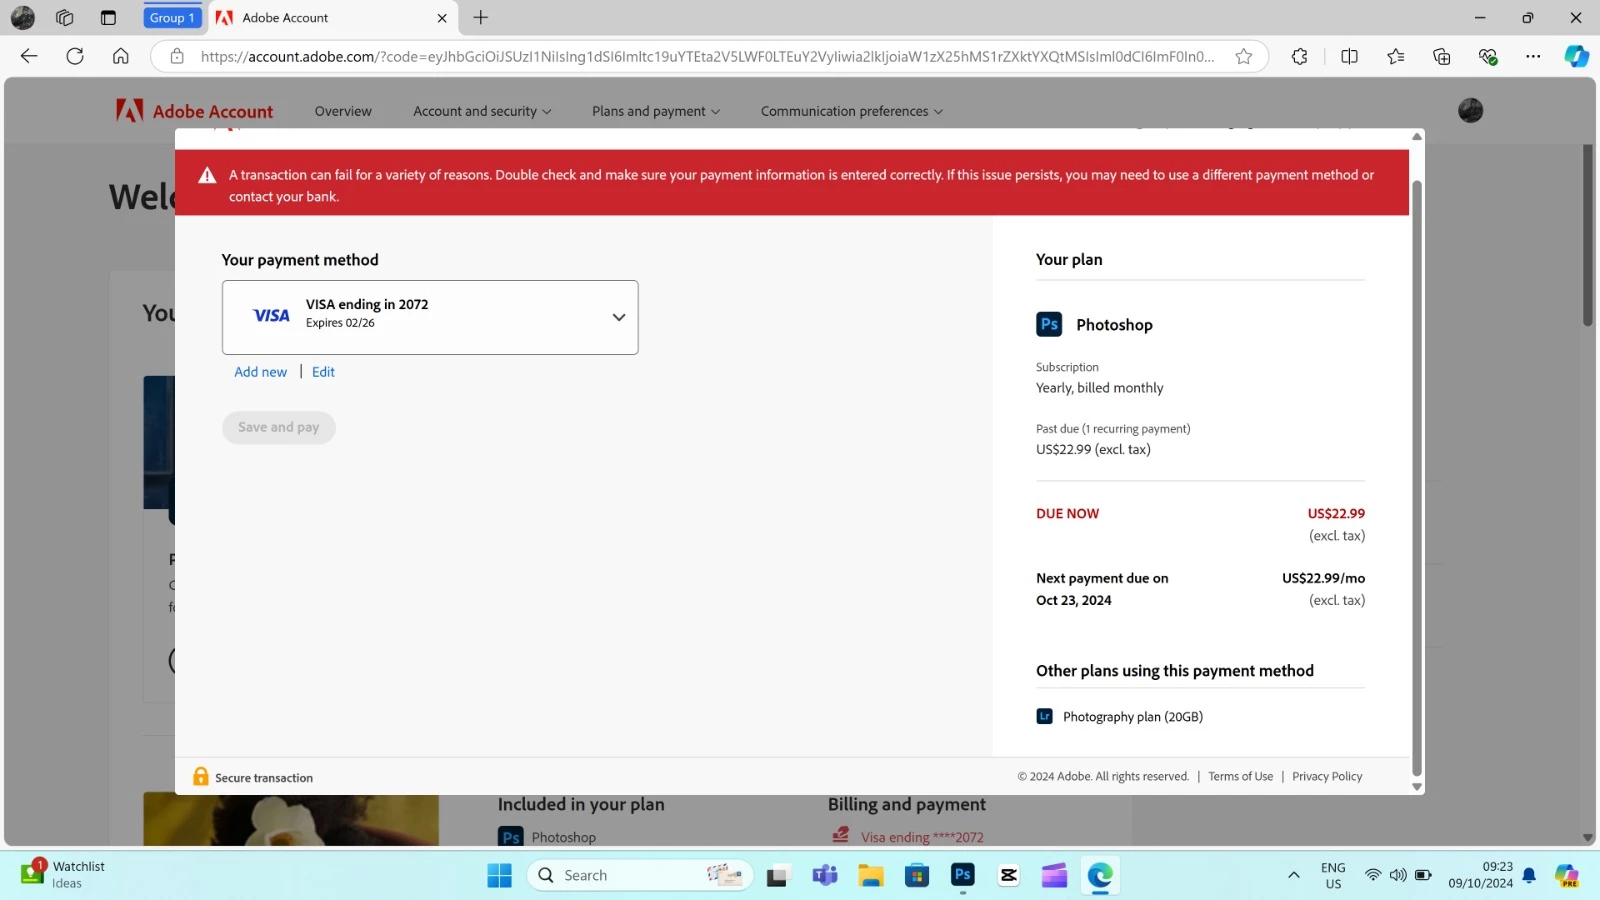
Task: Open a new browser tab
Action: pyautogui.click(x=481, y=17)
